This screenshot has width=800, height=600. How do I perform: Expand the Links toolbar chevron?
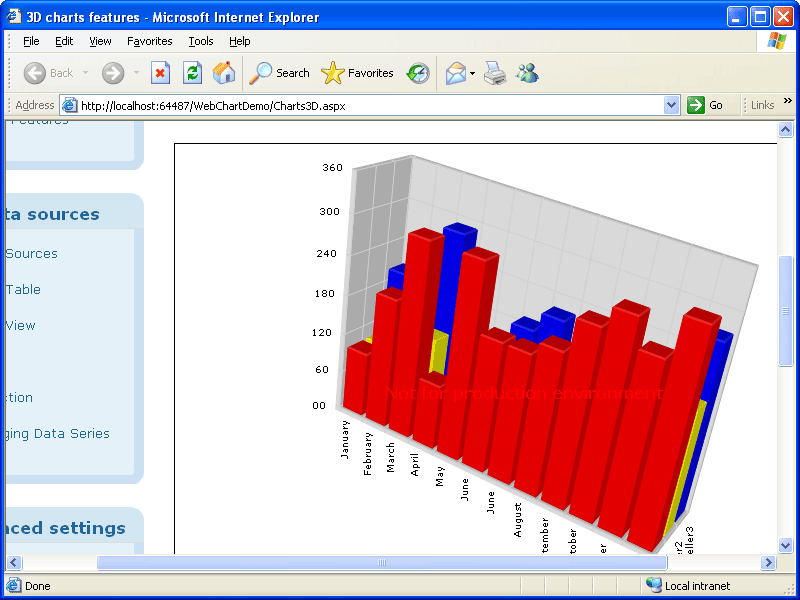(787, 101)
